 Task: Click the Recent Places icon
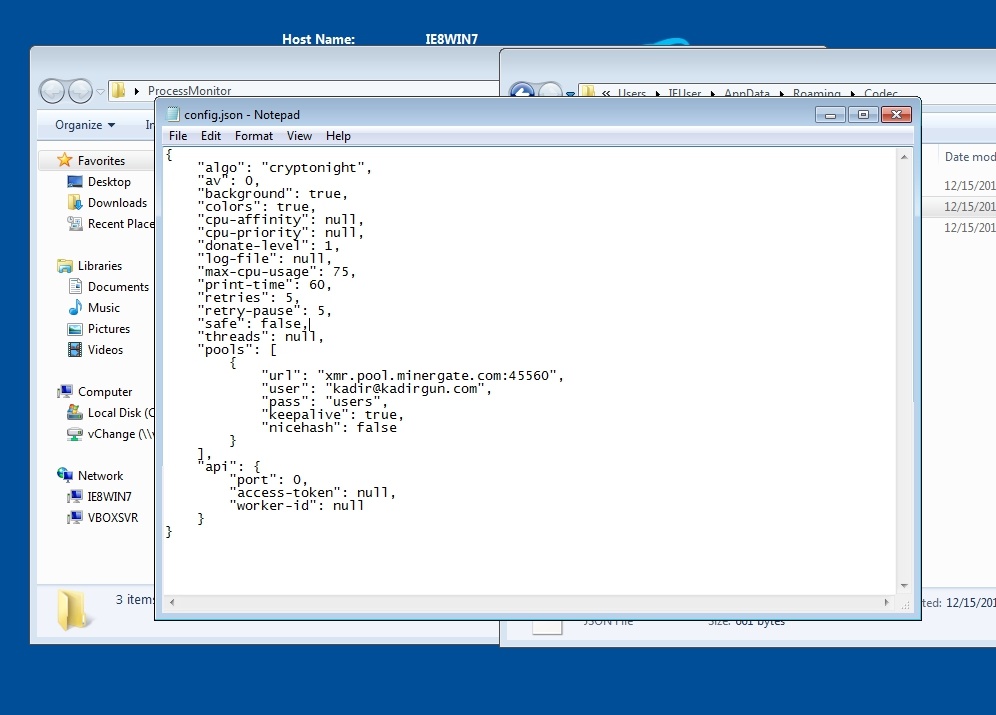pyautogui.click(x=75, y=224)
